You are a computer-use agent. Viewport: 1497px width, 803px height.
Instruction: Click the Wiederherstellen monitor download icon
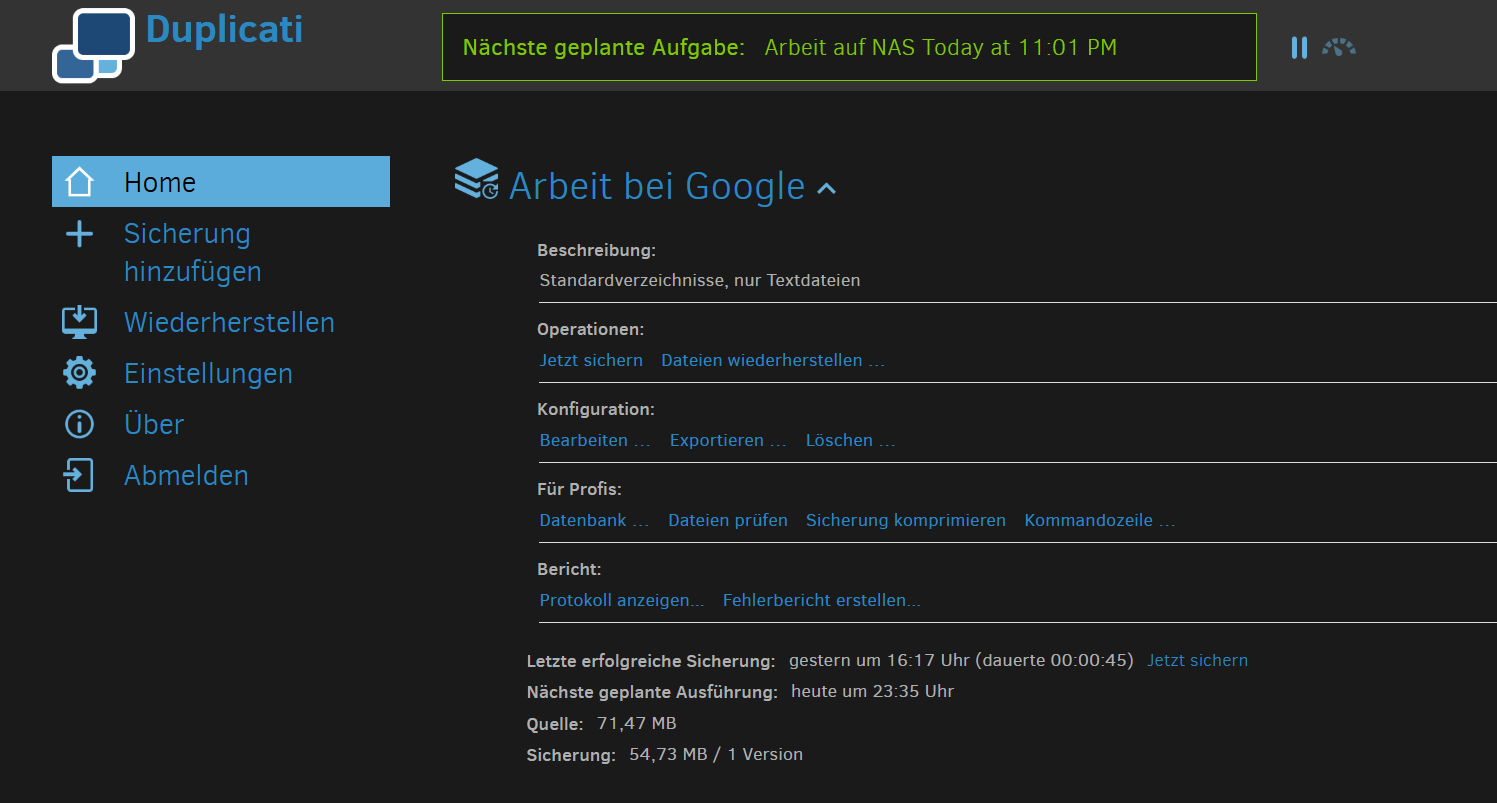tap(79, 322)
